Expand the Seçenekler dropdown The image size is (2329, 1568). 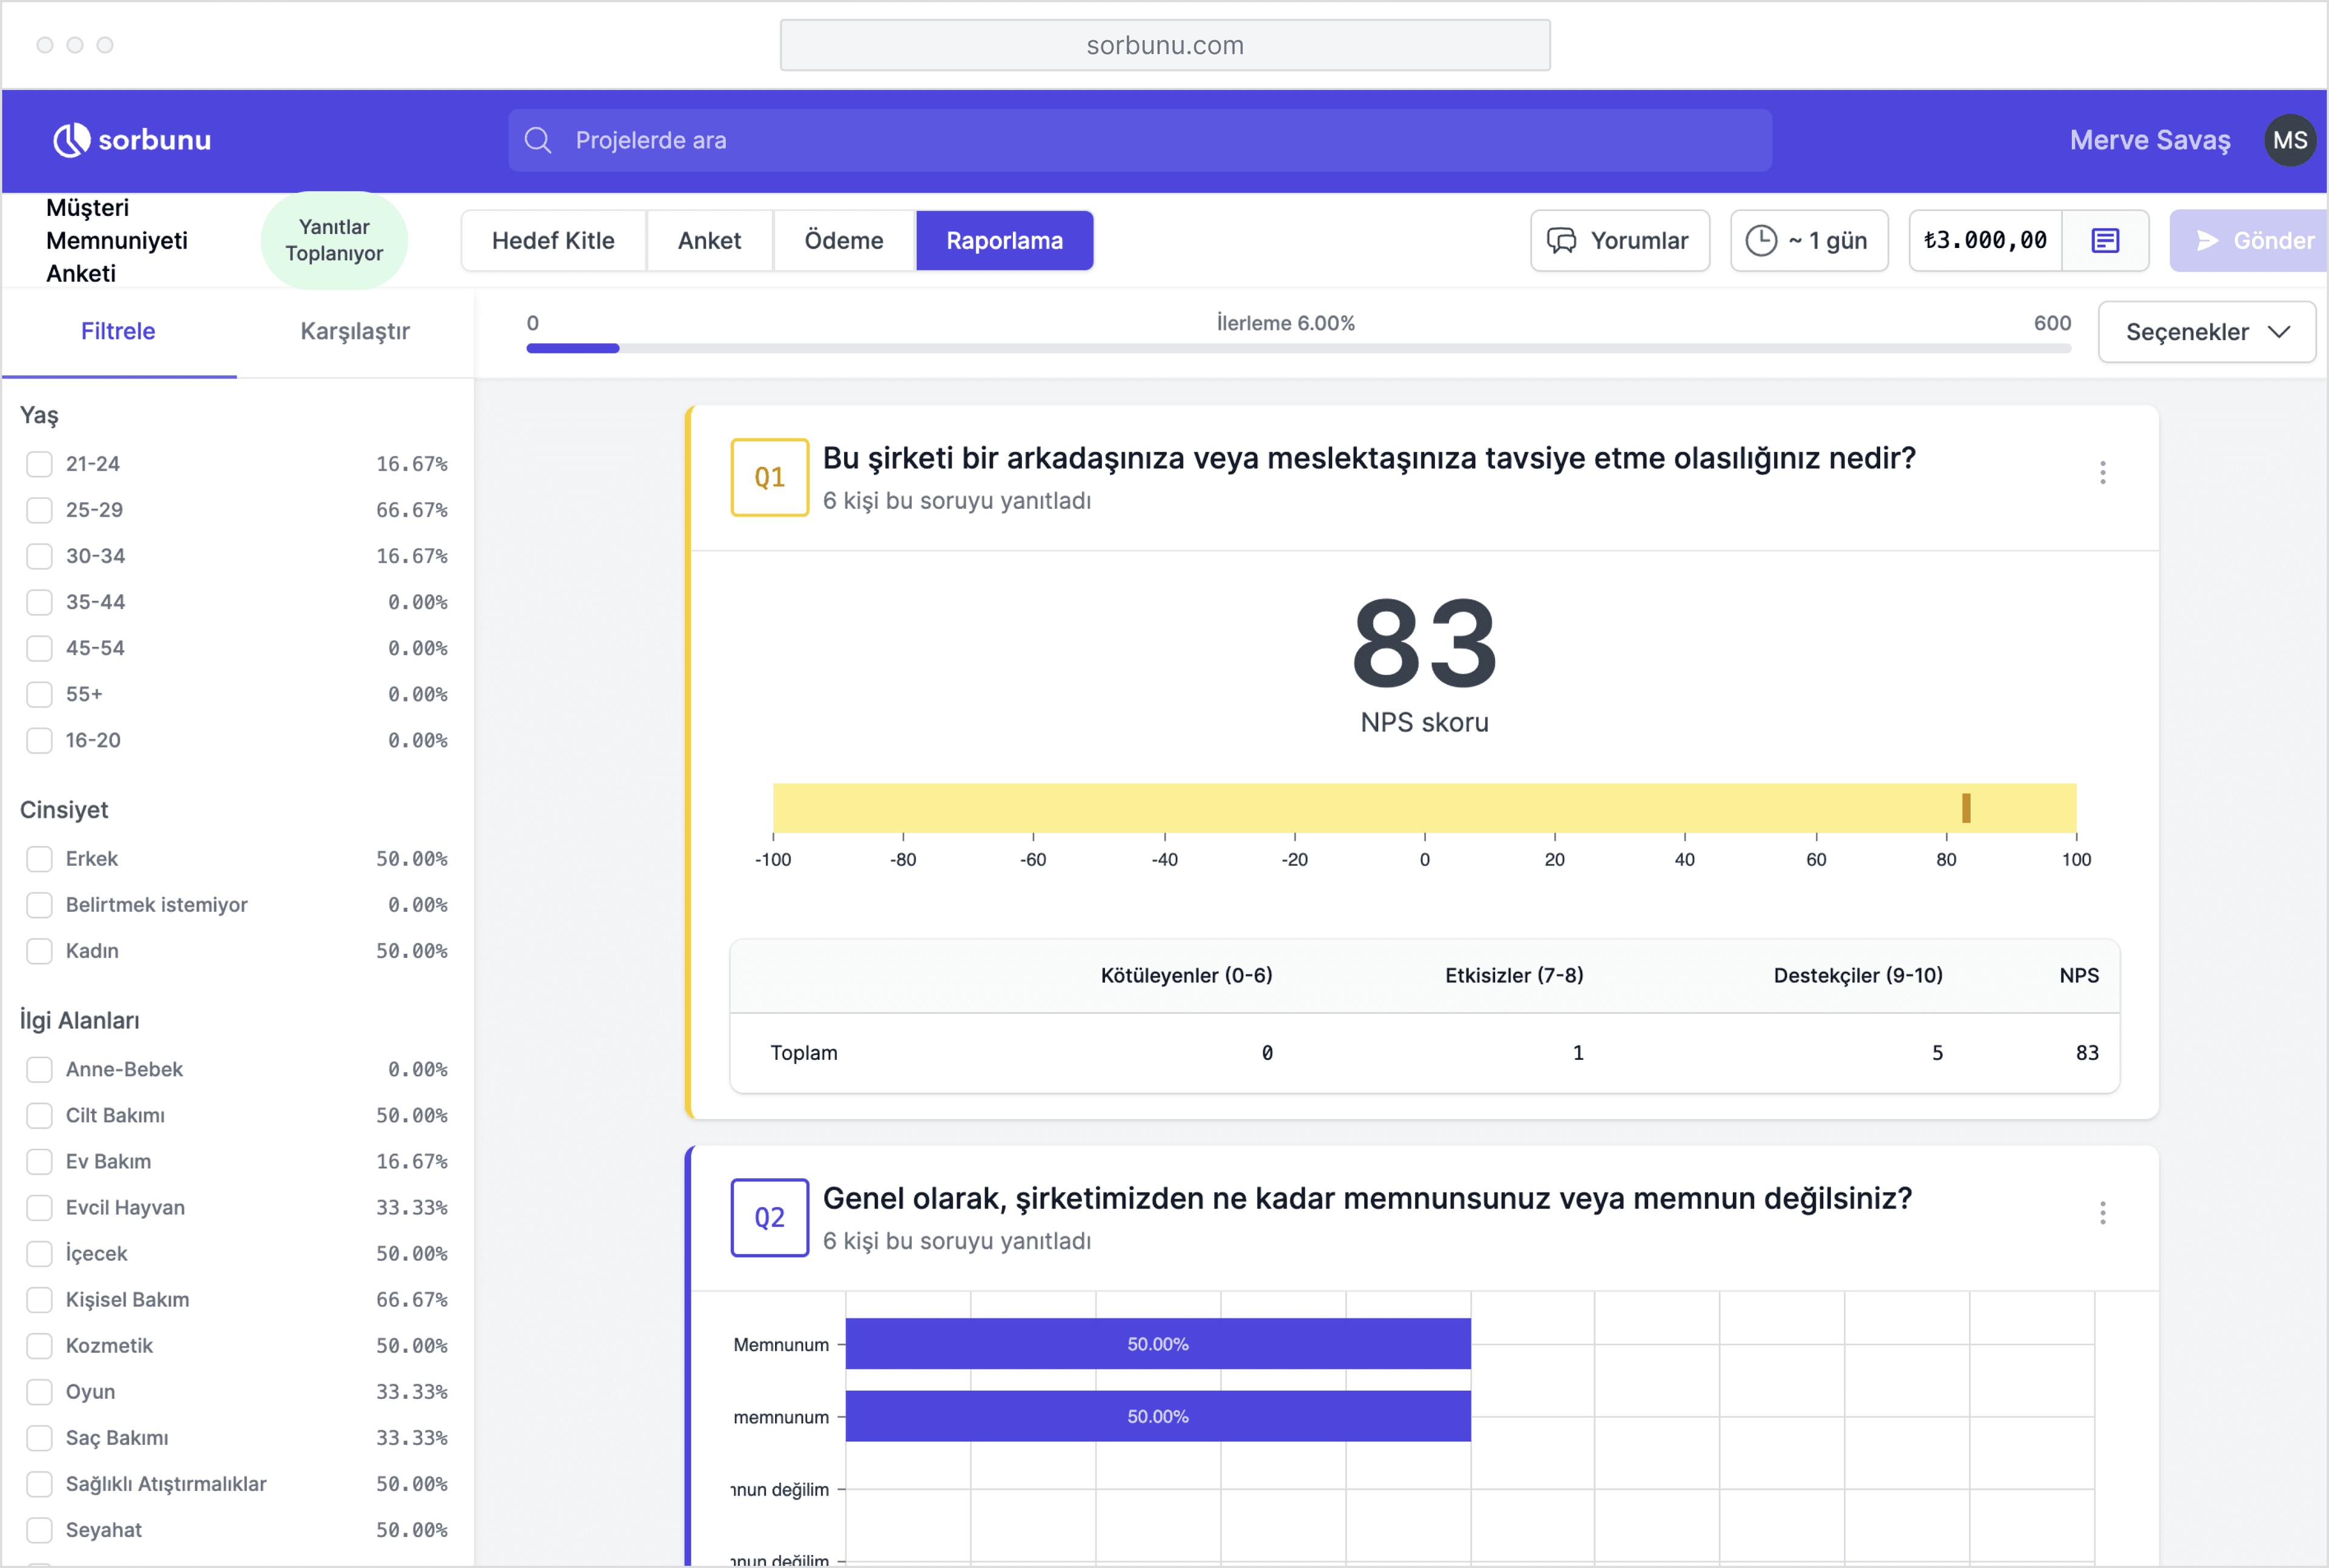[2206, 332]
